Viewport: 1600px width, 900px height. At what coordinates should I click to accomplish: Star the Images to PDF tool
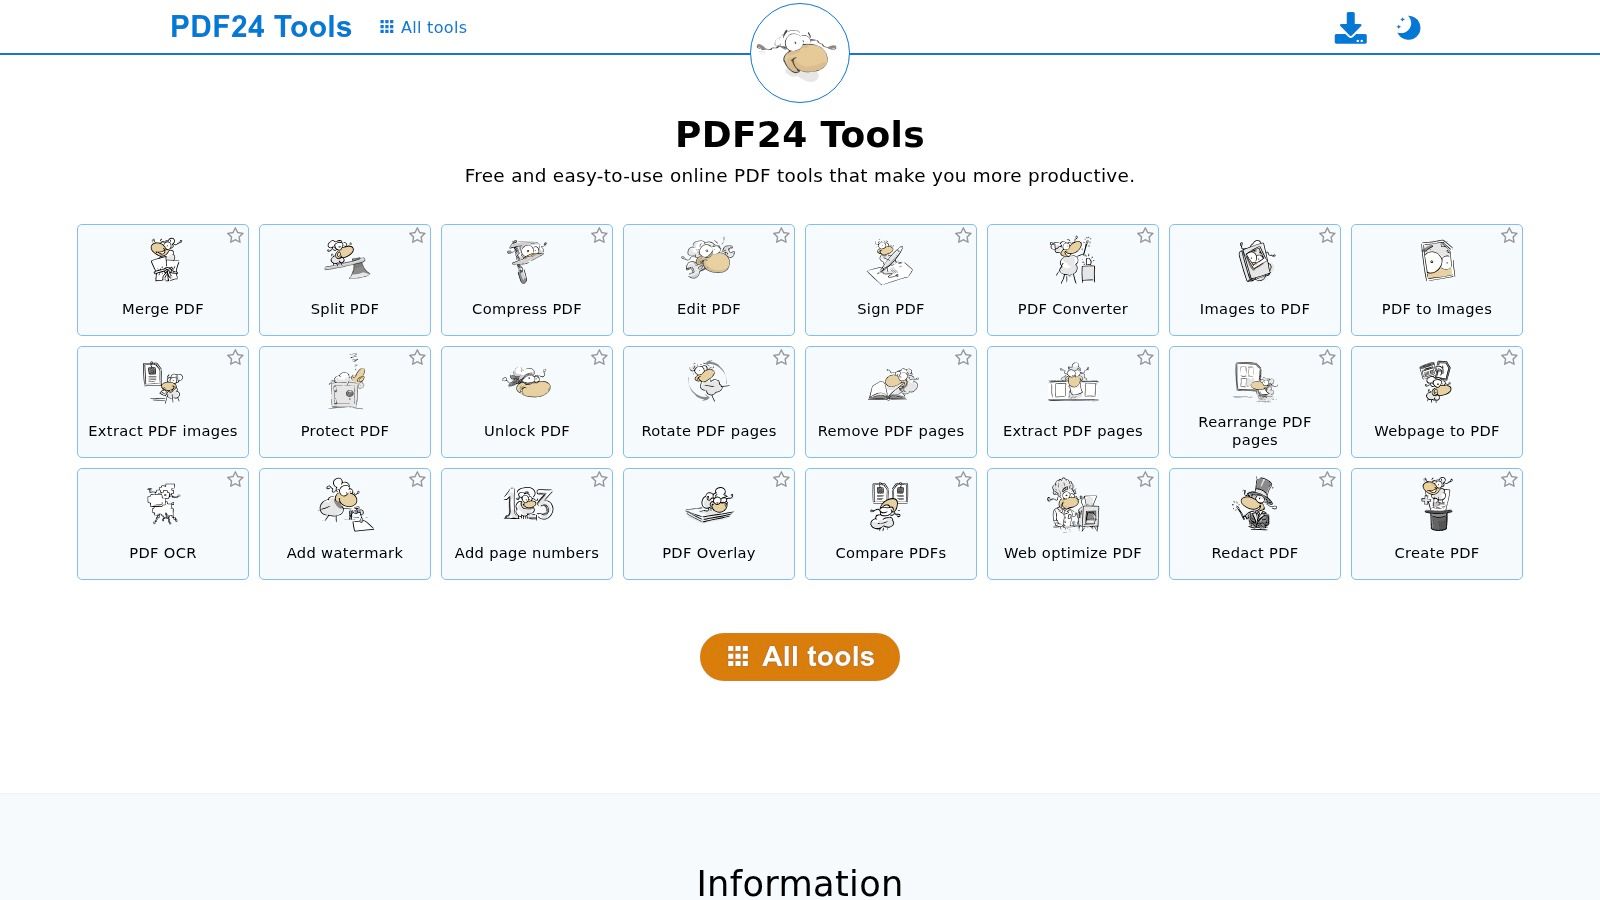(1327, 236)
